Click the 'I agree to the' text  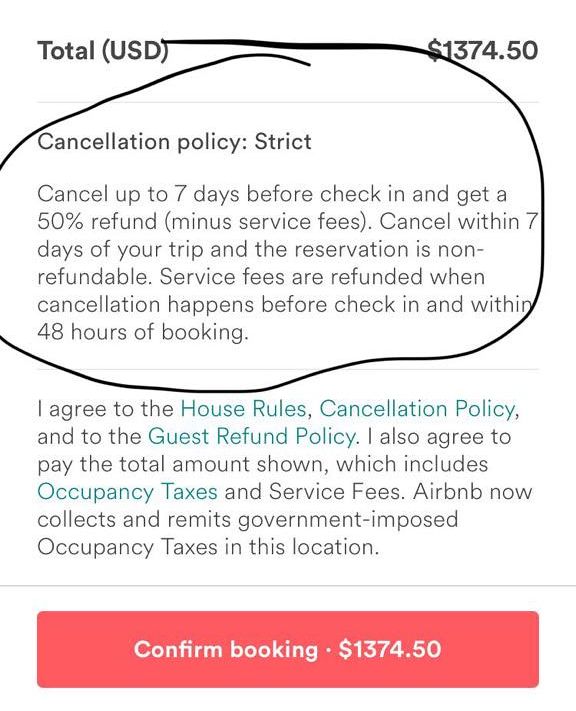coord(106,409)
